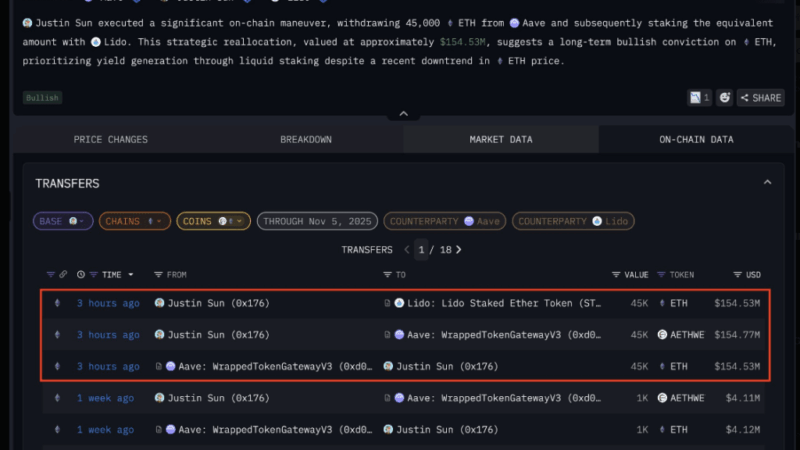Click Aave WrappedTokenGatewayV3 recipient in $154.77M row

pyautogui.click(x=504, y=335)
